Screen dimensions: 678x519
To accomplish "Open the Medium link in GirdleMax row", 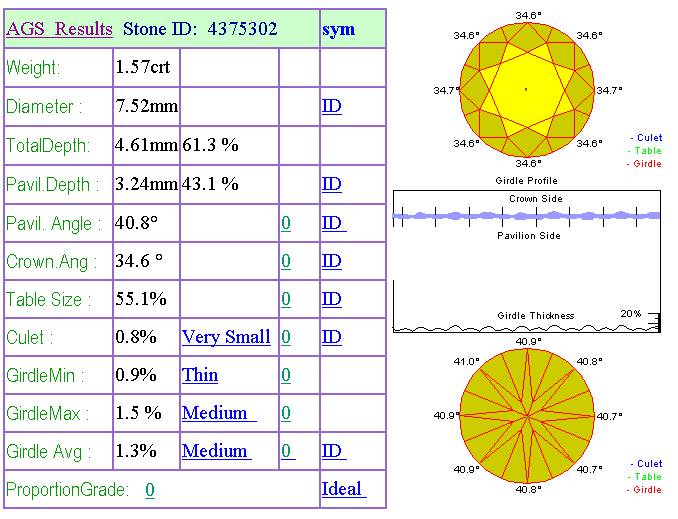I will click(x=219, y=413).
